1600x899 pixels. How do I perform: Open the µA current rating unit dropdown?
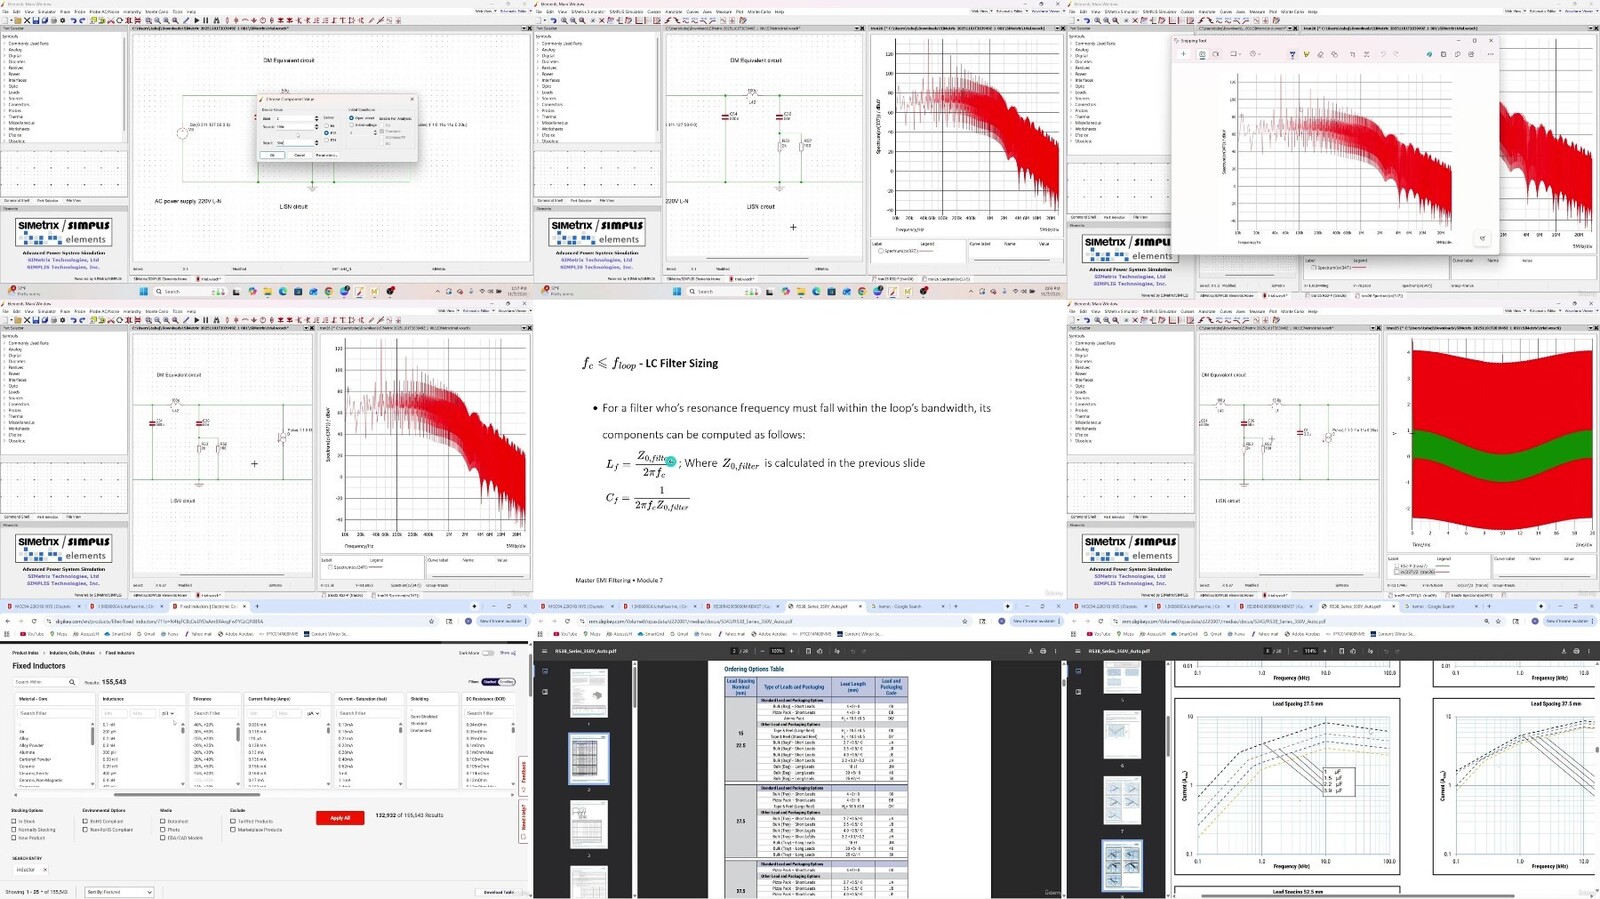tap(312, 713)
